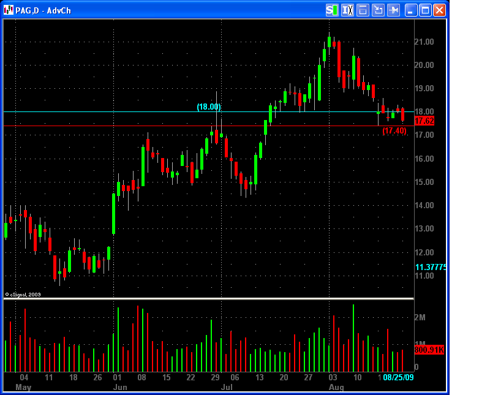Click the red 17.62 last price marker
Image resolution: width=490 pixels, height=395 pixels.
click(x=424, y=121)
